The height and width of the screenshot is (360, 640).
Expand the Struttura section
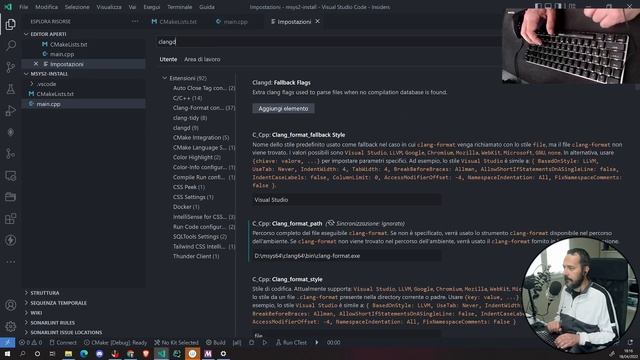click(x=45, y=293)
